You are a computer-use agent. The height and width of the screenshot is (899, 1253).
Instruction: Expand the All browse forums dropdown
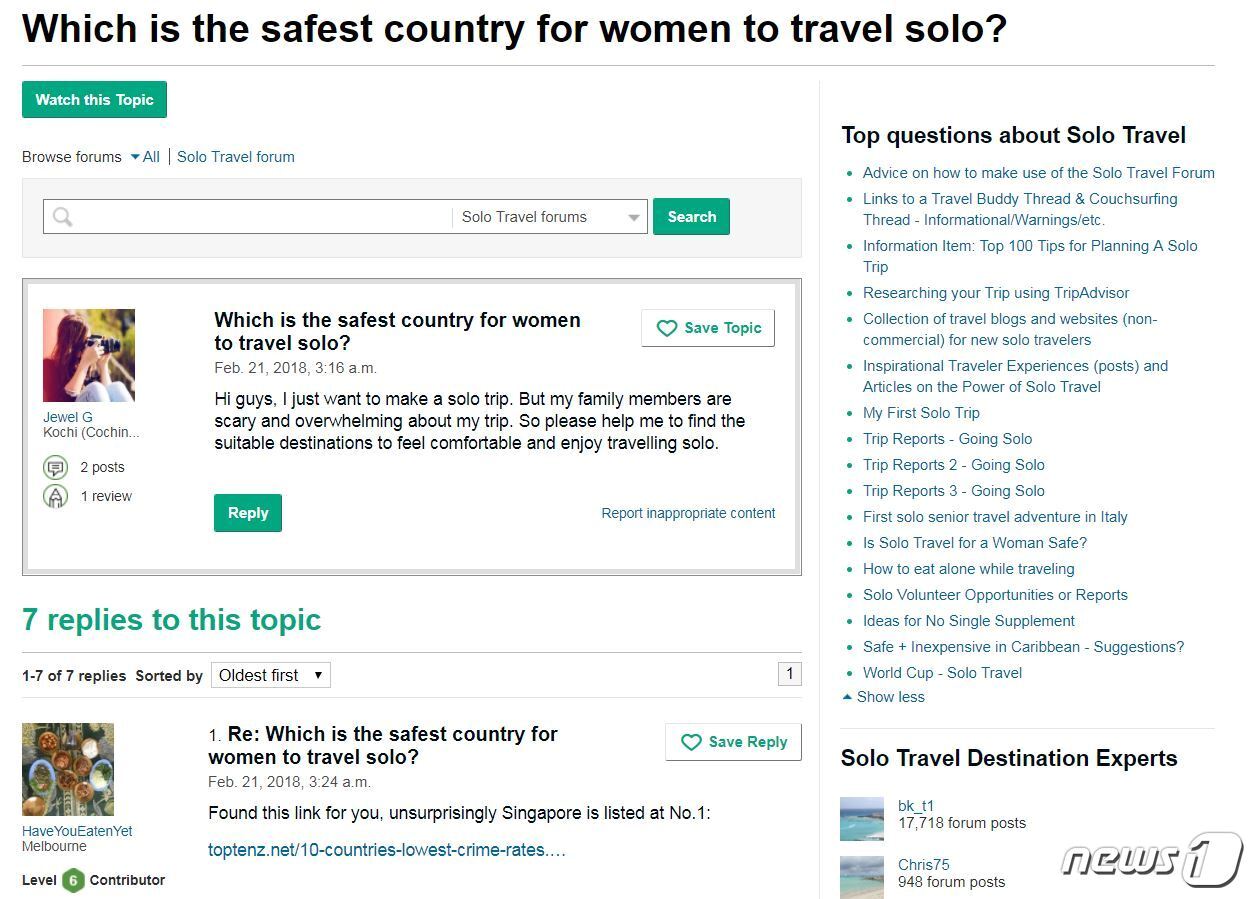click(145, 157)
